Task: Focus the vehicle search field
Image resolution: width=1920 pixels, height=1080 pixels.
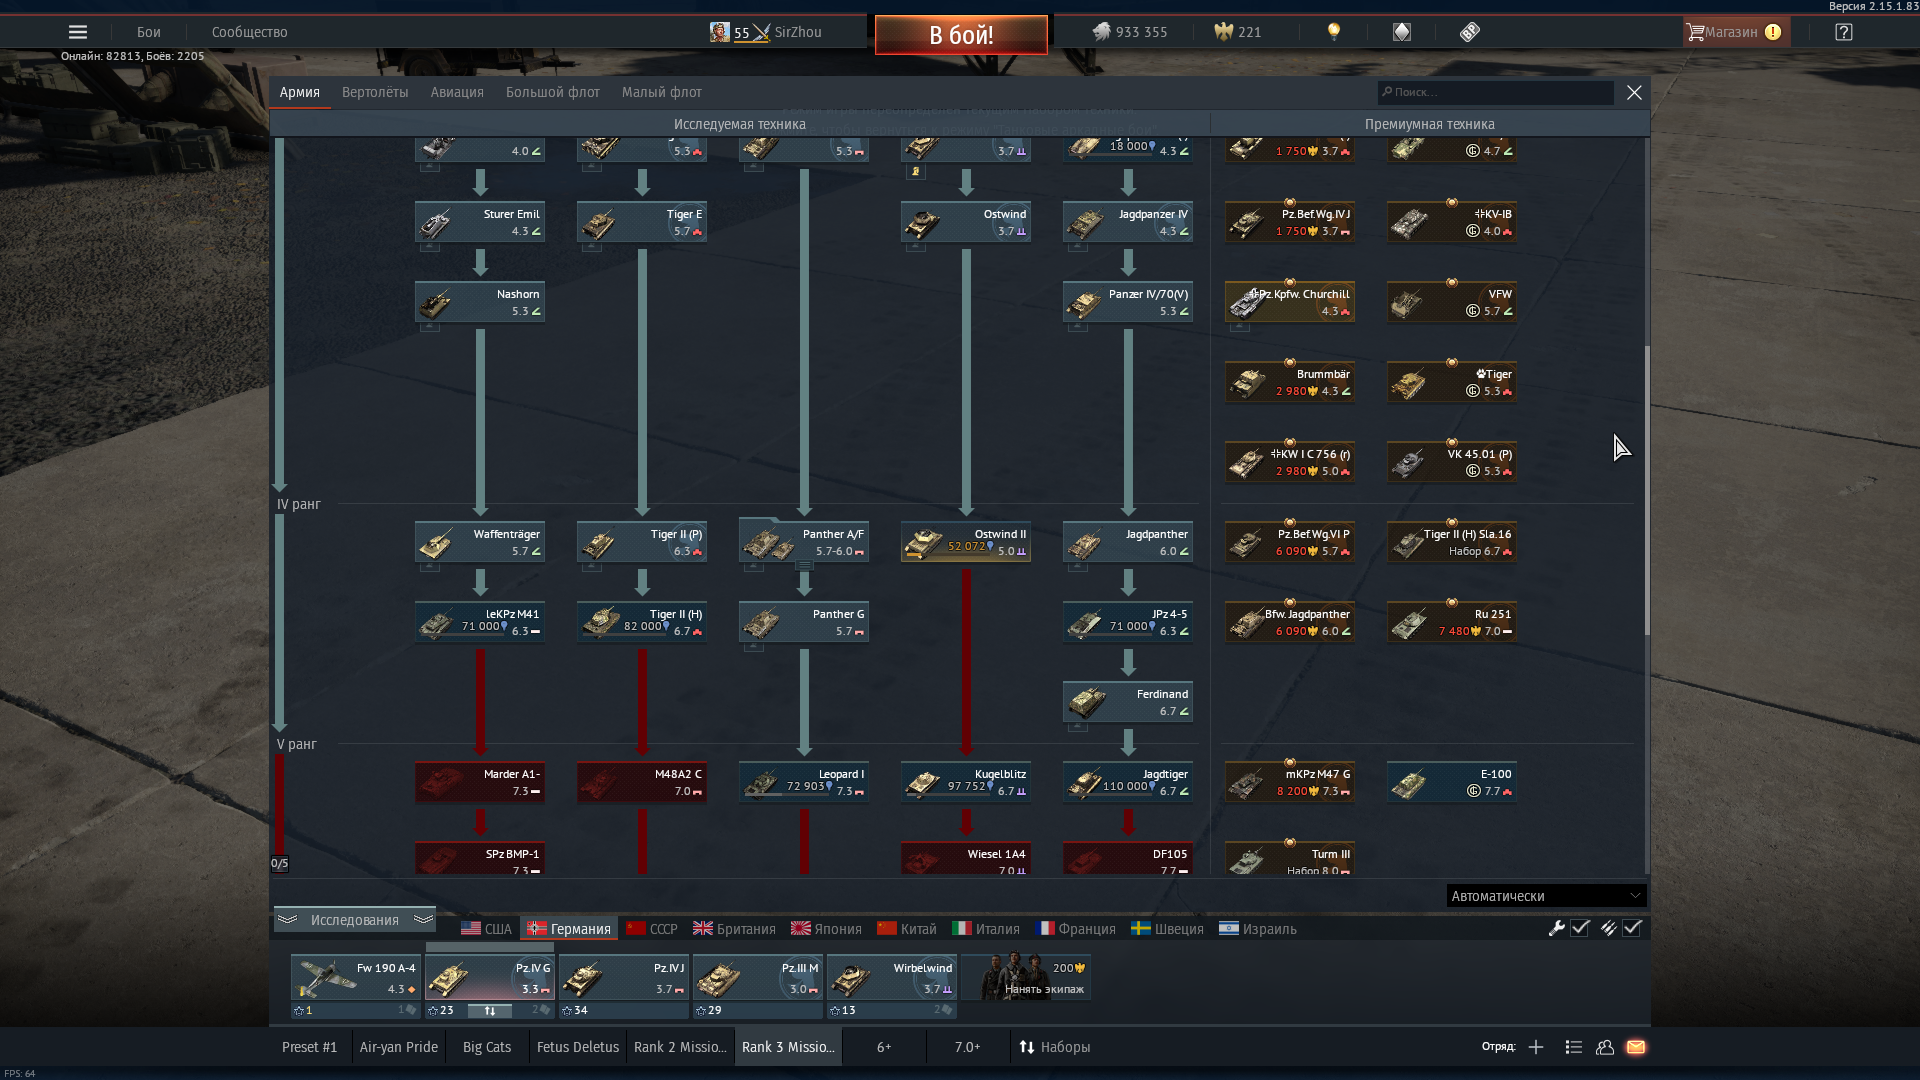Action: click(x=1495, y=92)
